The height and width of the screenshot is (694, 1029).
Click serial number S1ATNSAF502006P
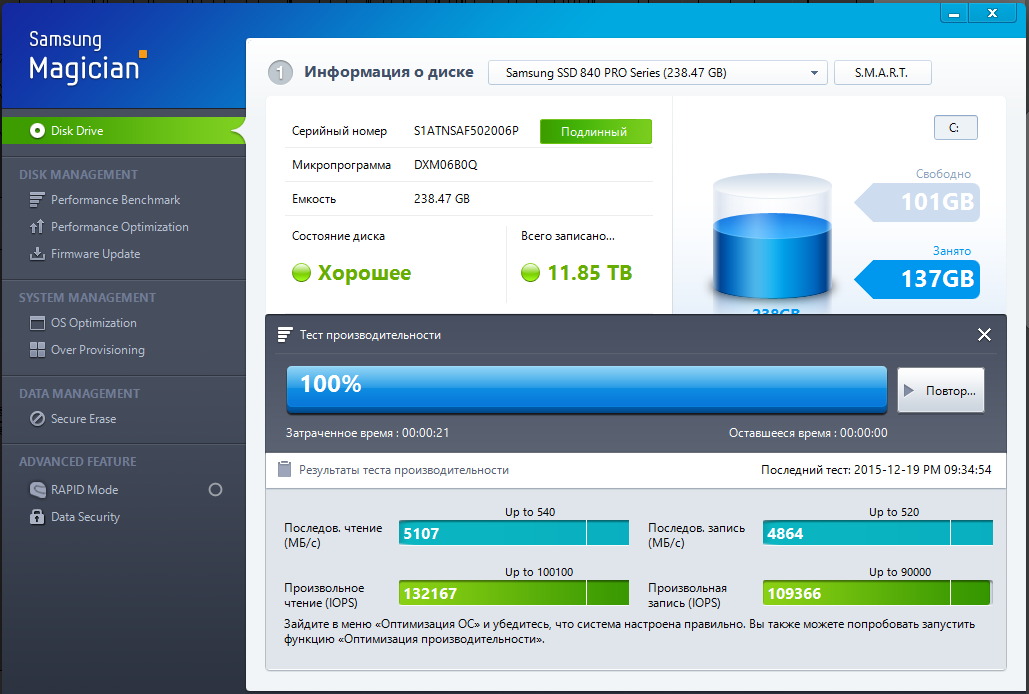466,131
